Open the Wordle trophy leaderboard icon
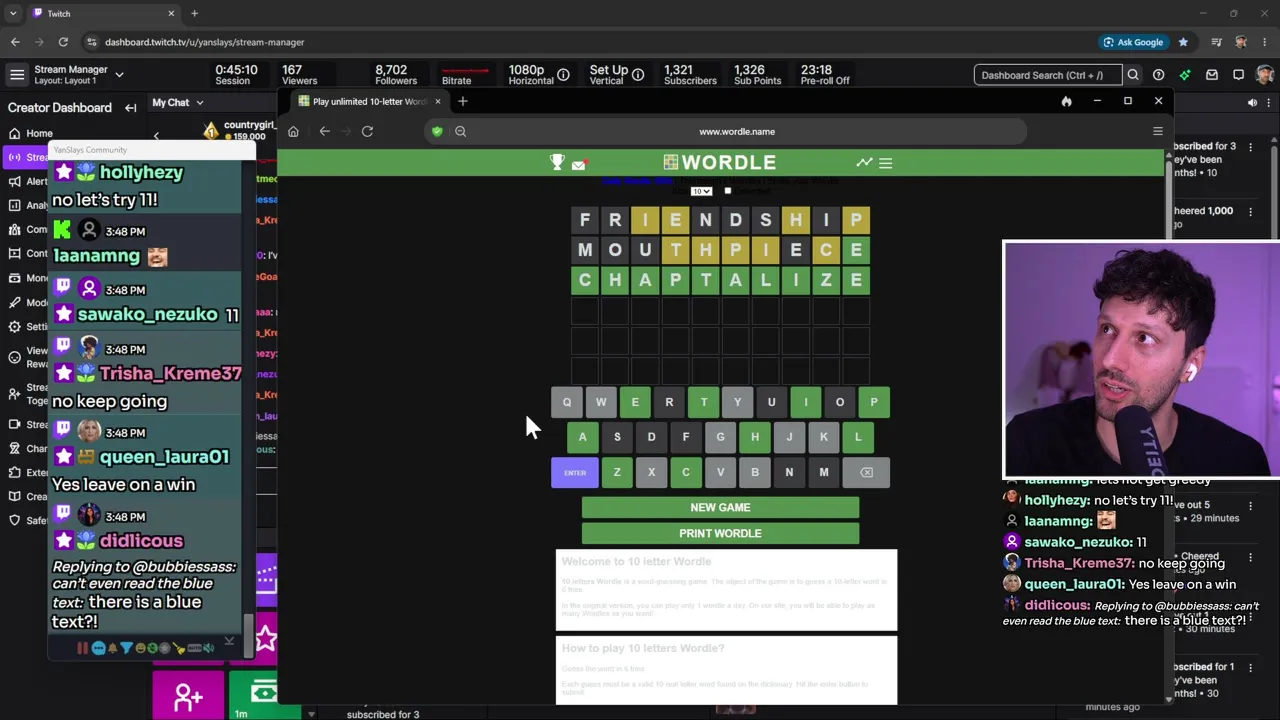Viewport: 1280px width, 720px height. tap(557, 162)
